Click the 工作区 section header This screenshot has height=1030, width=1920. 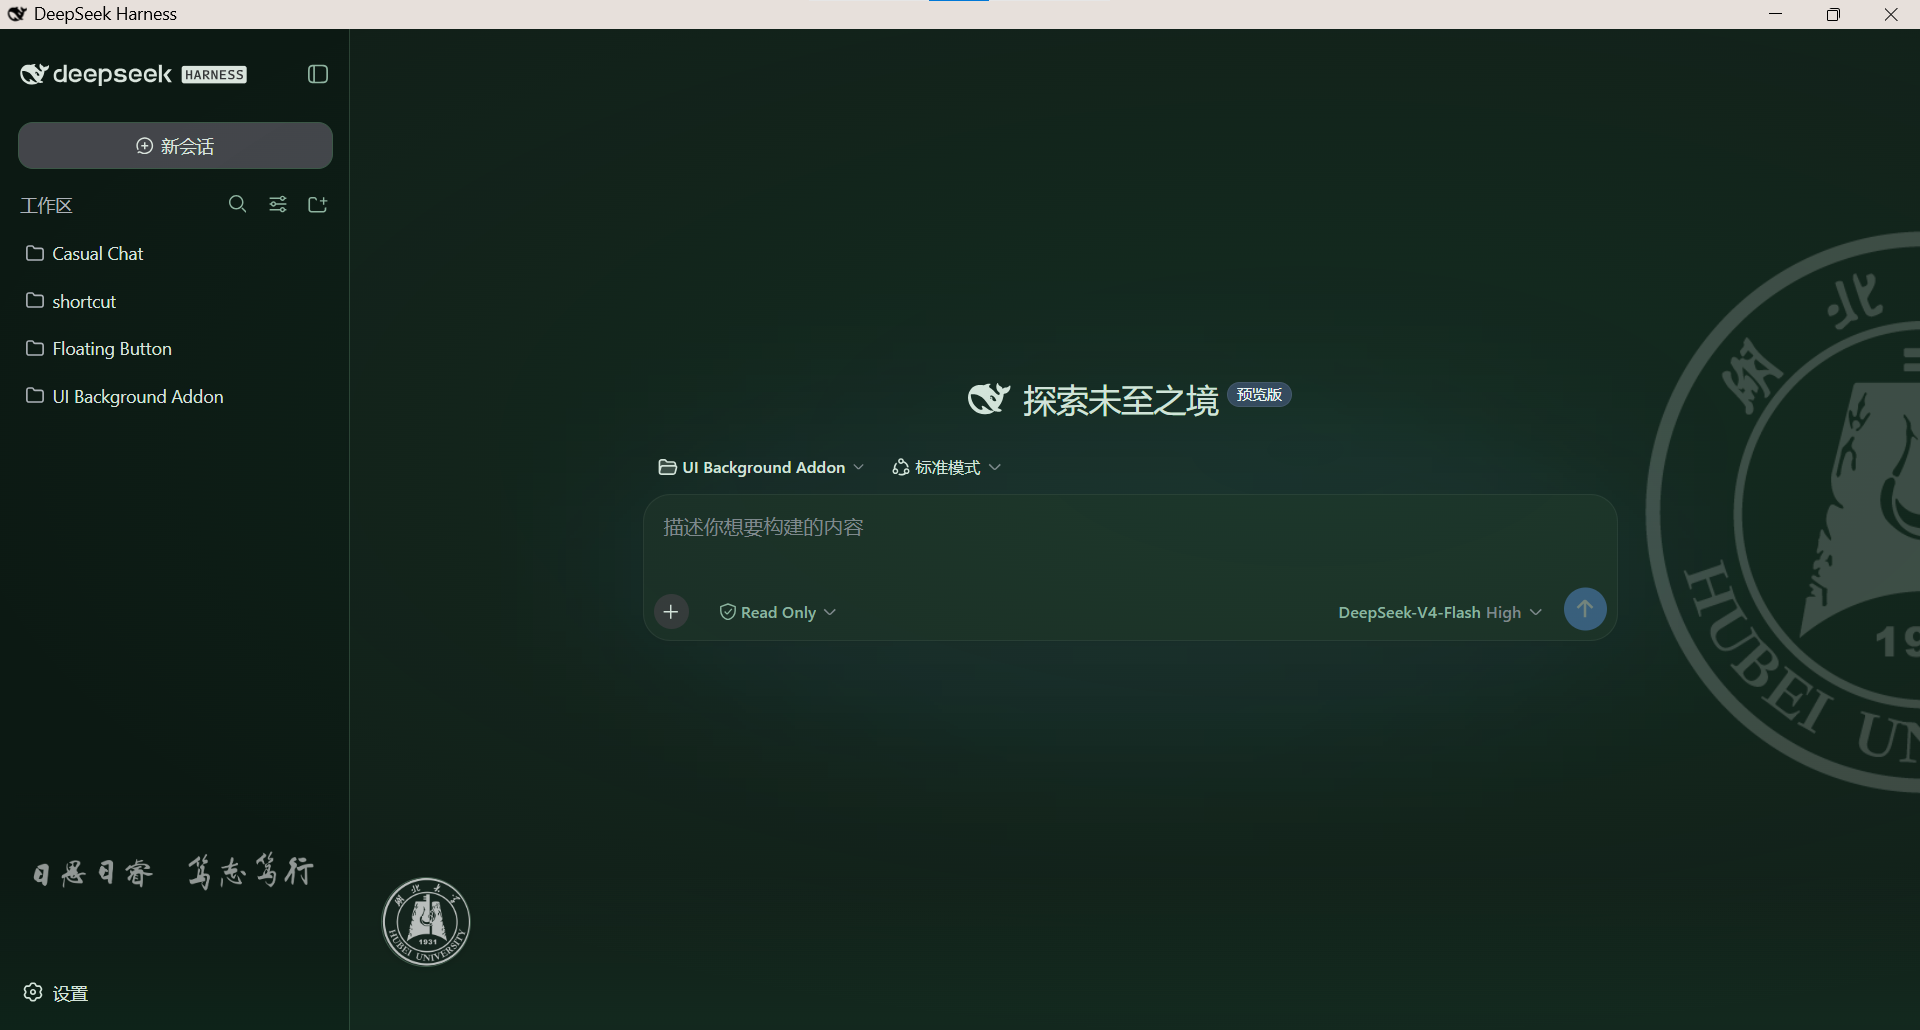47,205
